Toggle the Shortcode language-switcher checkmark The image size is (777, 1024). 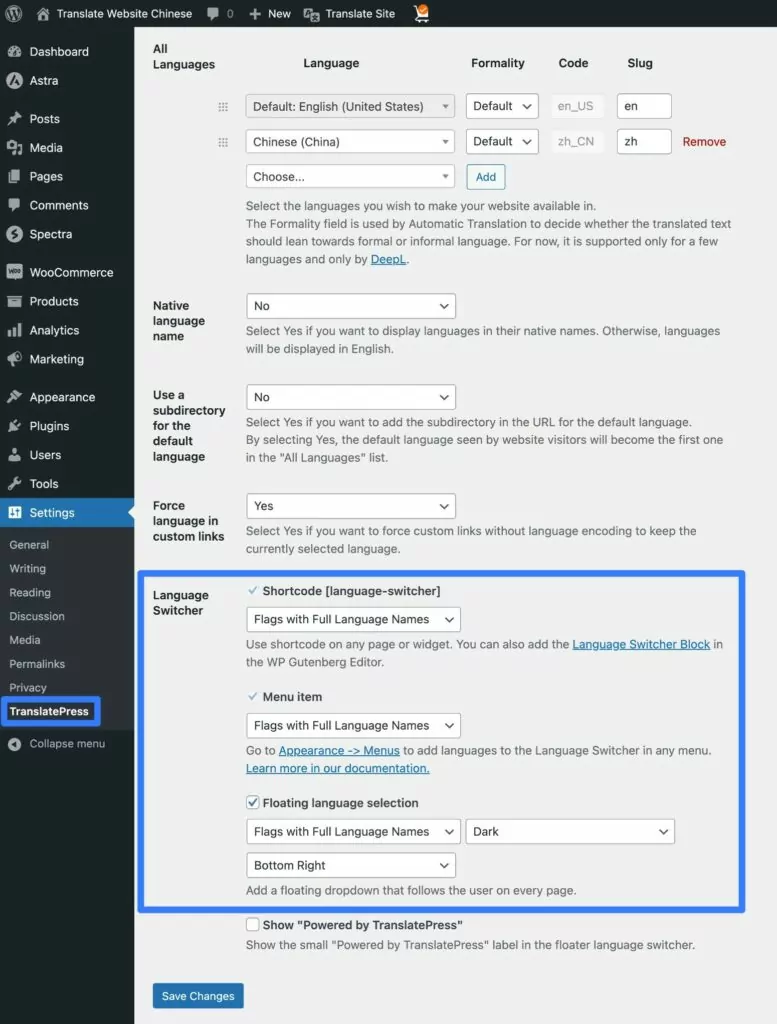252,590
